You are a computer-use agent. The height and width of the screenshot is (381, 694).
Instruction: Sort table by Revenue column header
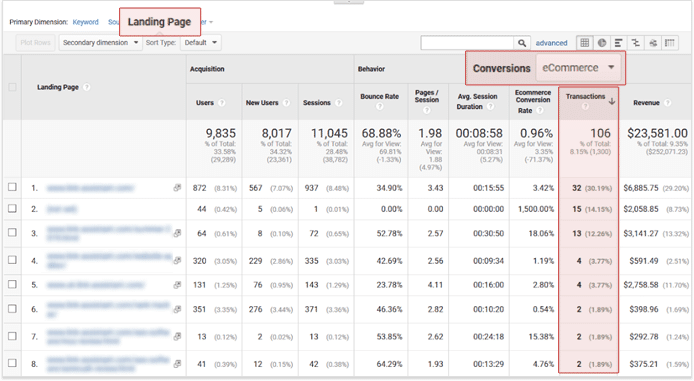click(x=646, y=103)
